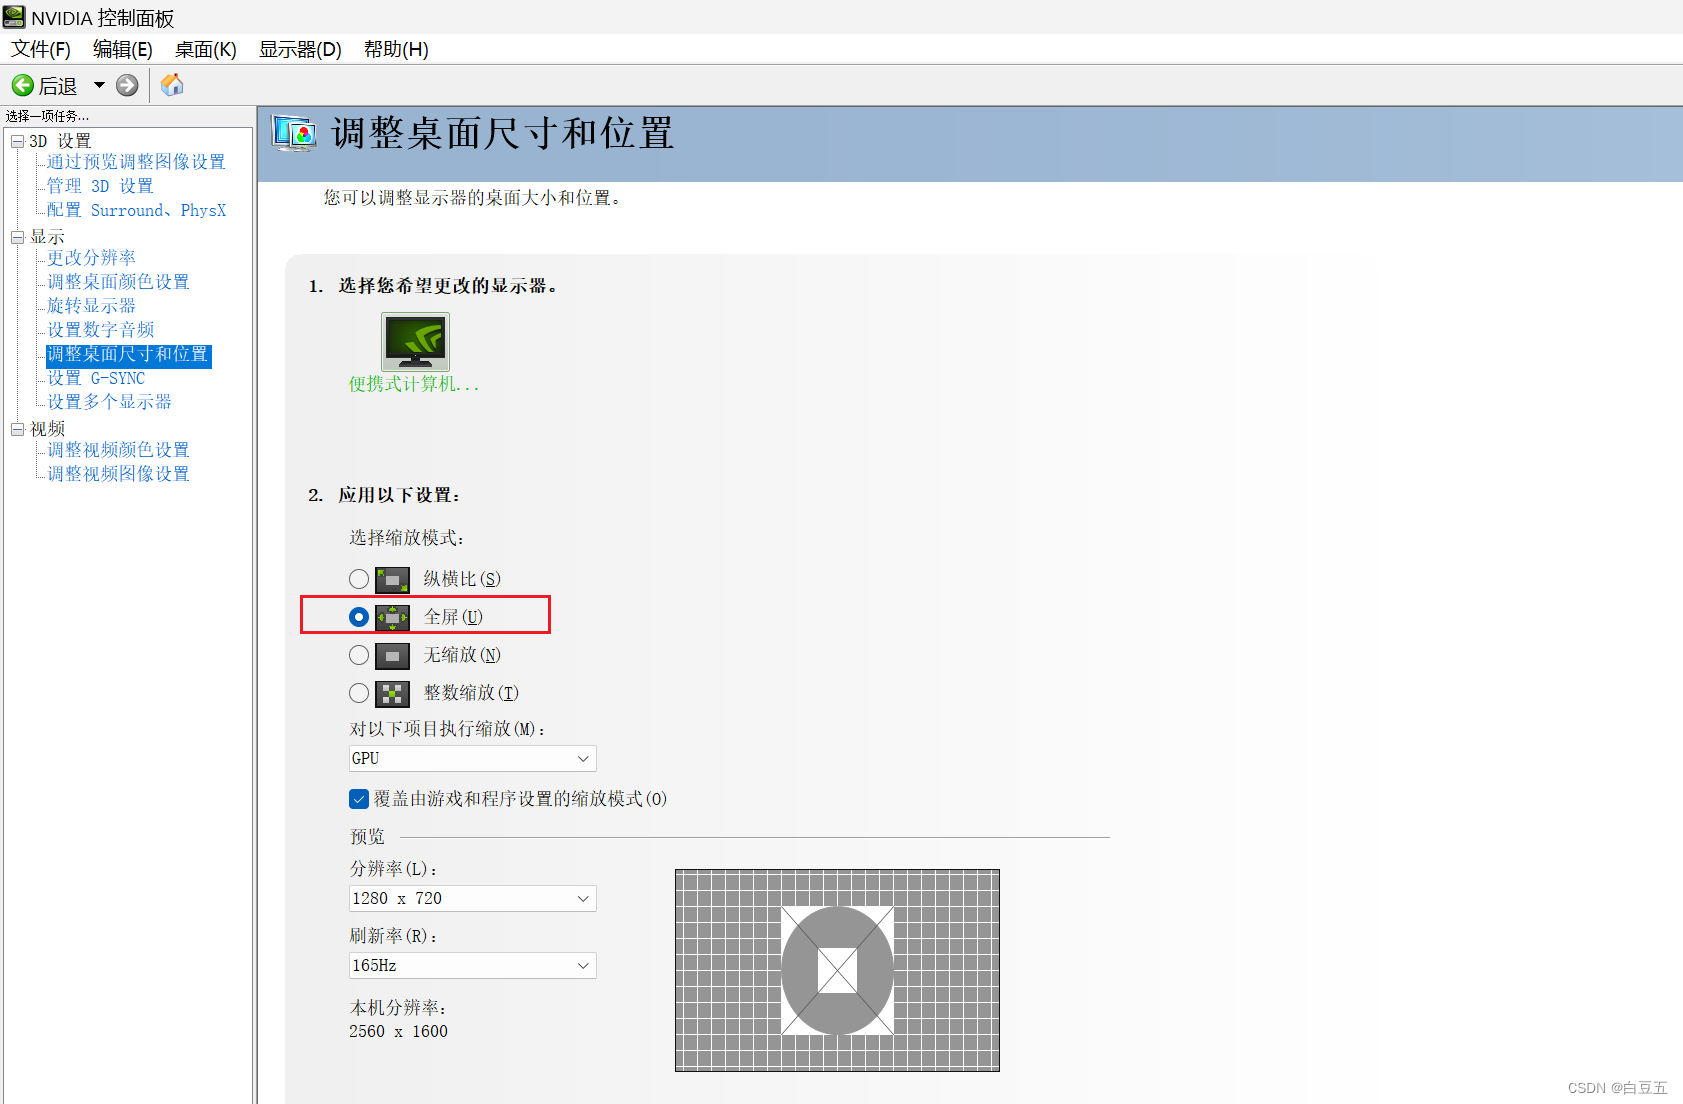Open the 编辑(E) menu
Image resolution: width=1683 pixels, height=1104 pixels.
tap(123, 49)
